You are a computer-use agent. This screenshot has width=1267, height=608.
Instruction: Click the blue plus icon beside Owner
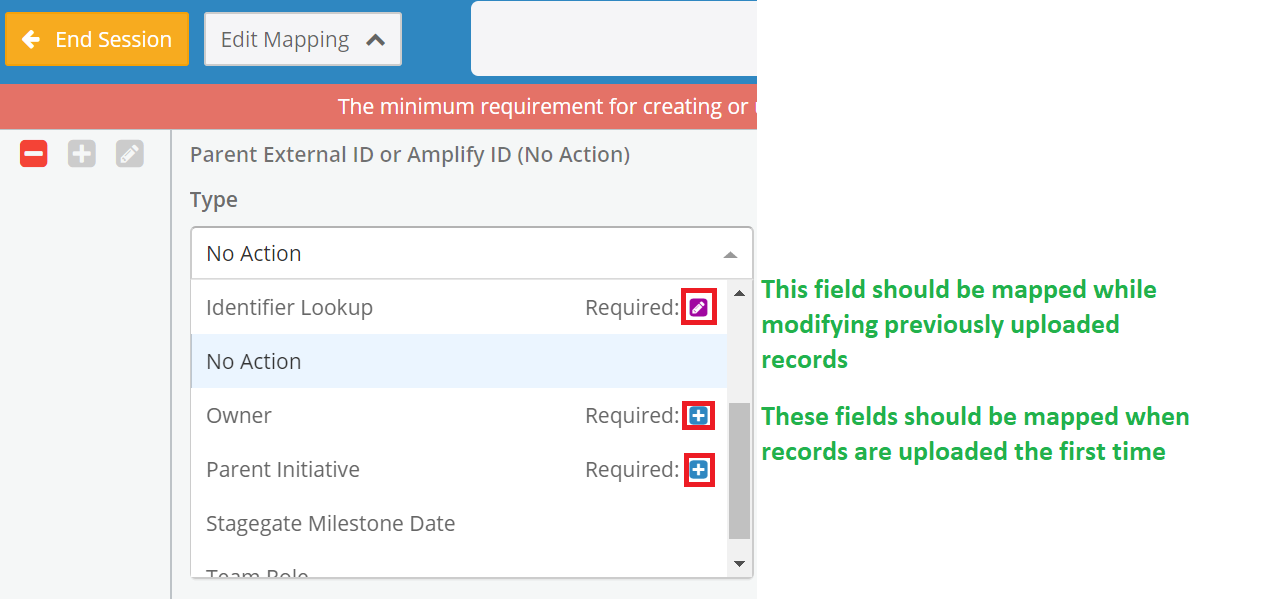click(x=699, y=415)
